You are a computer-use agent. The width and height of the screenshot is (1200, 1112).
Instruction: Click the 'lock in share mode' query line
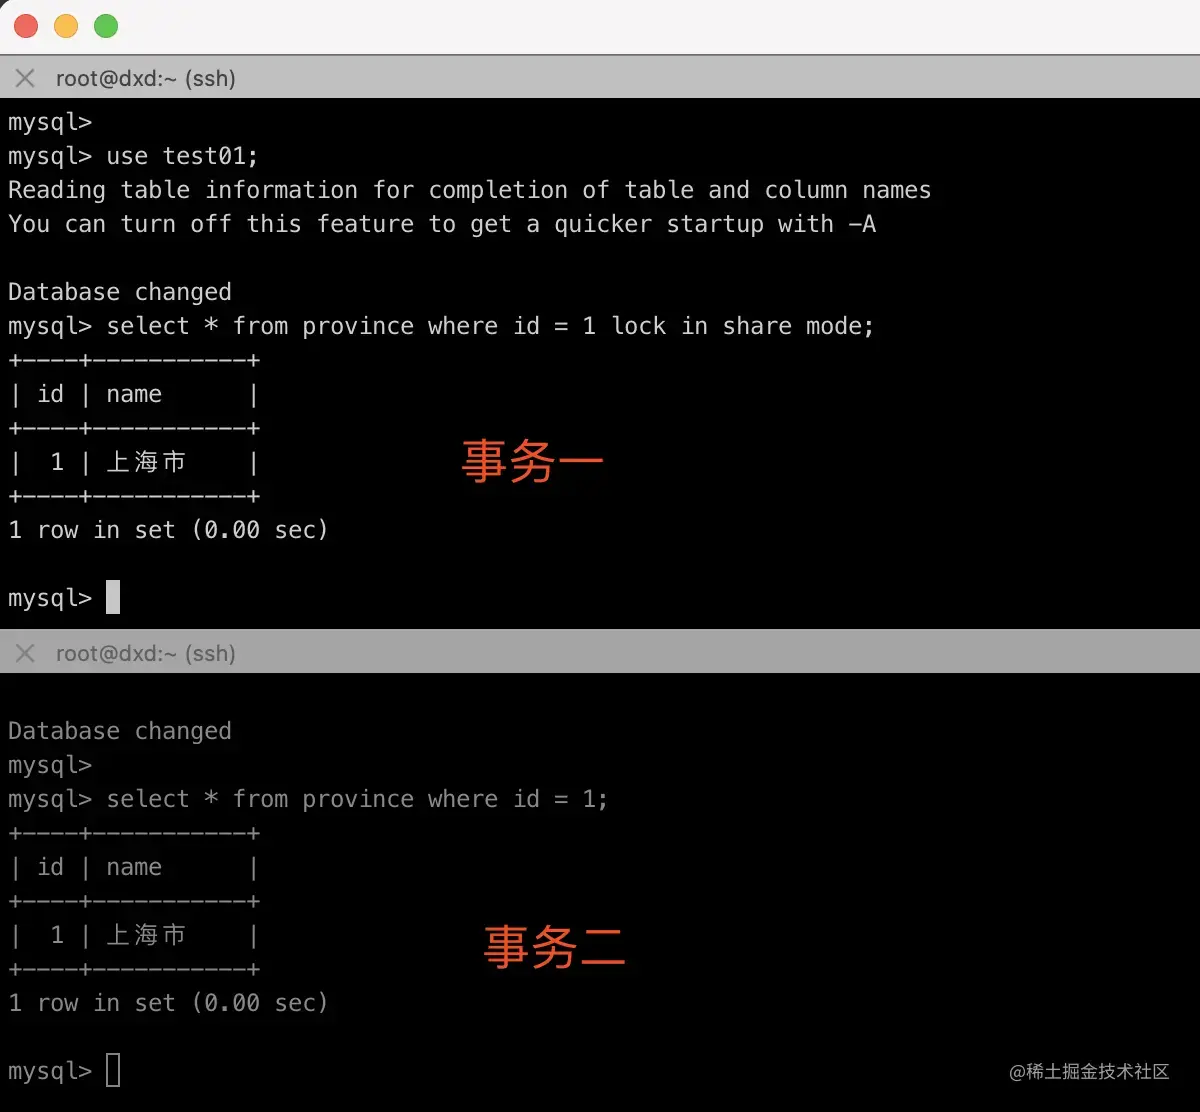click(441, 326)
